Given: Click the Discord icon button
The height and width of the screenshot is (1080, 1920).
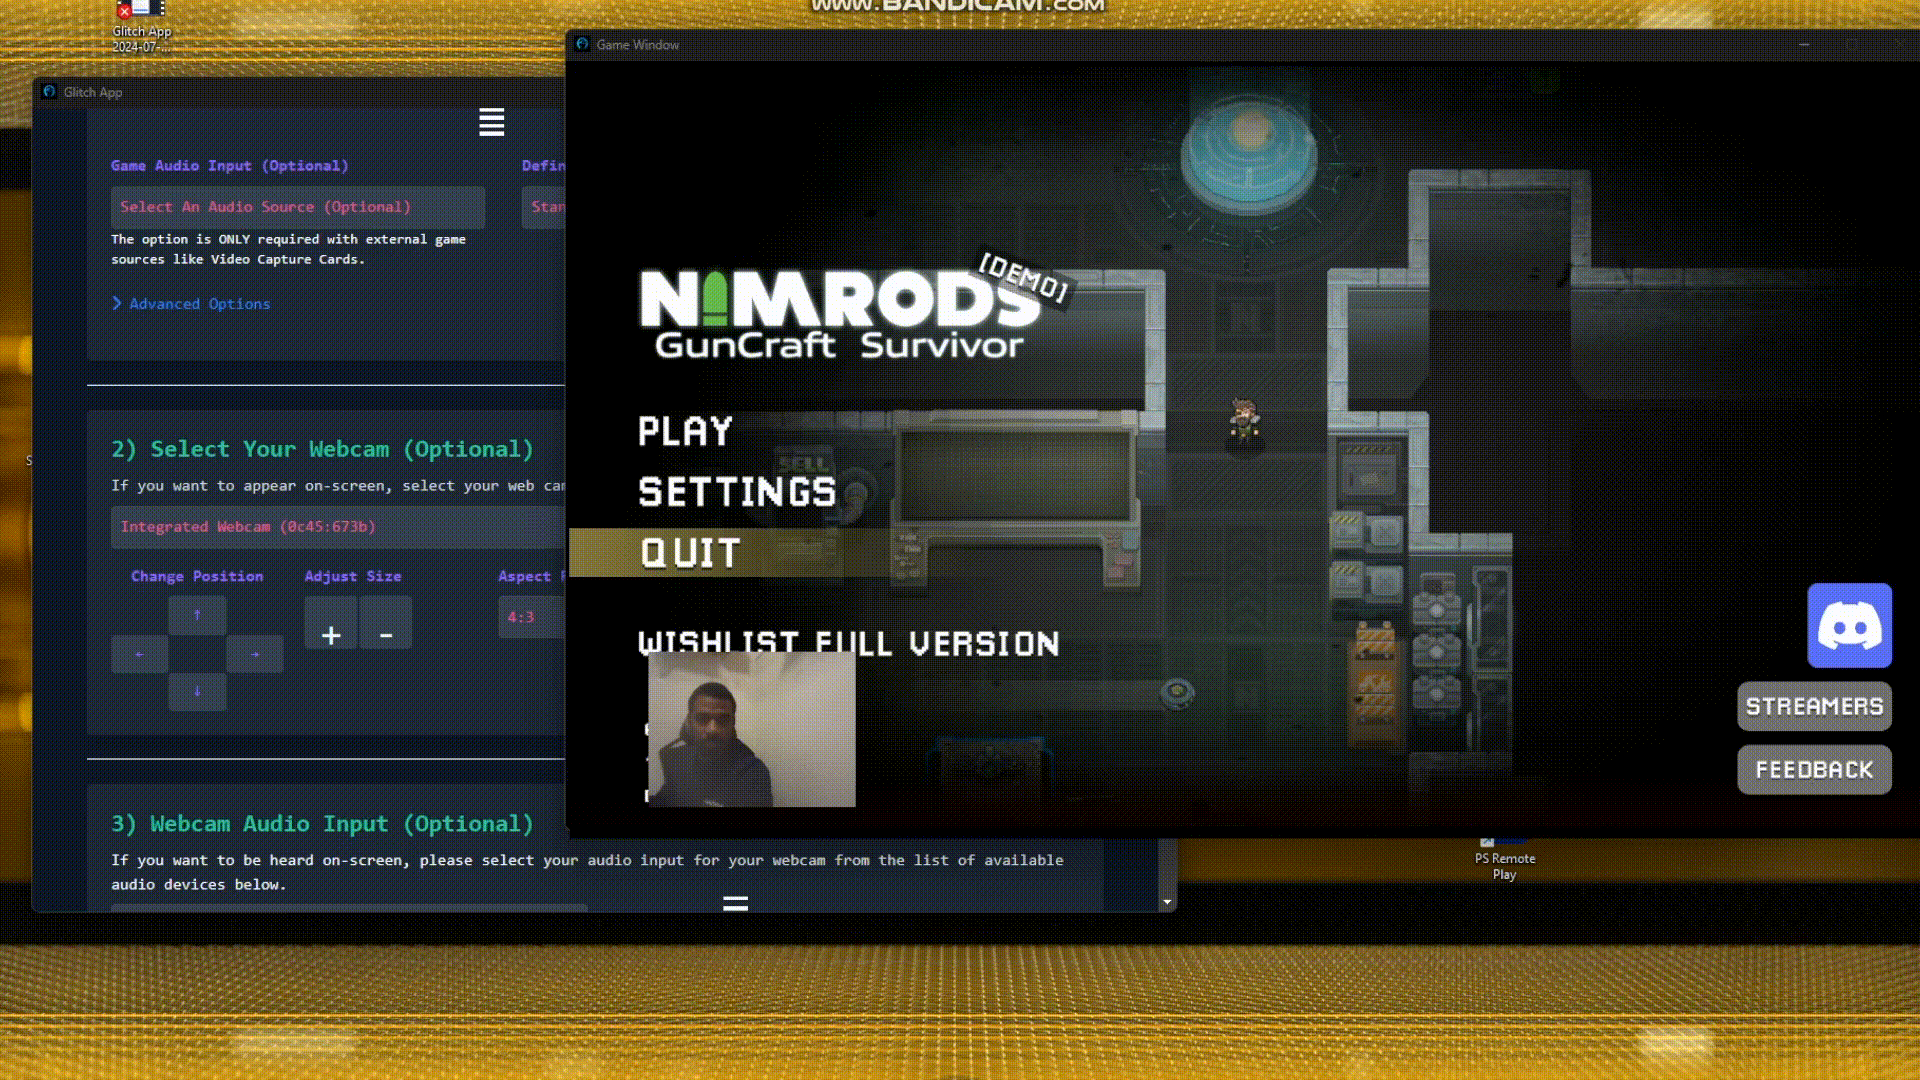Looking at the screenshot, I should pyautogui.click(x=1849, y=626).
